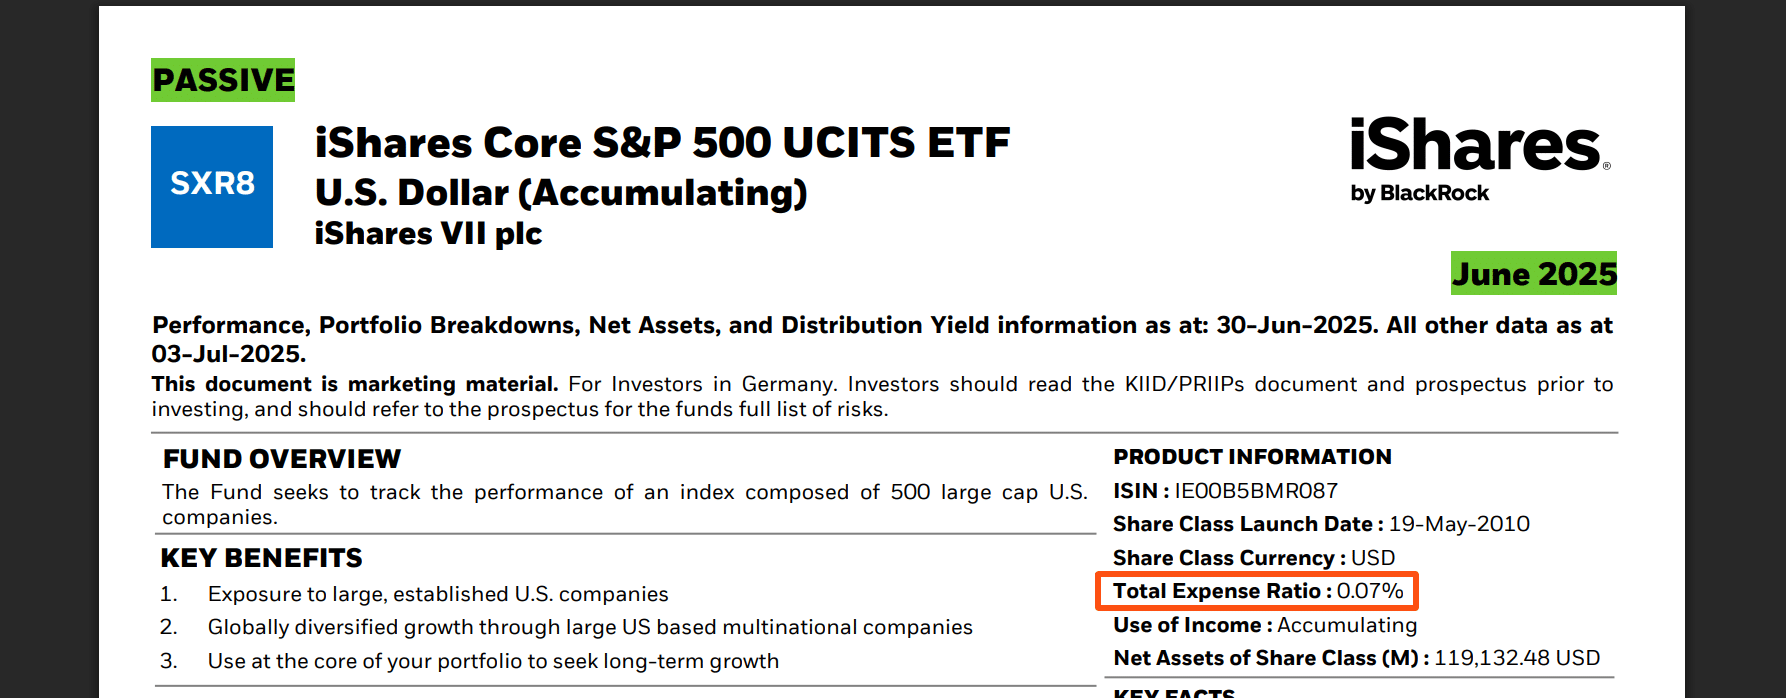This screenshot has height=698, width=1786.
Task: Click the iShares Core S&P 500 UCITS ETF title
Action: (662, 143)
